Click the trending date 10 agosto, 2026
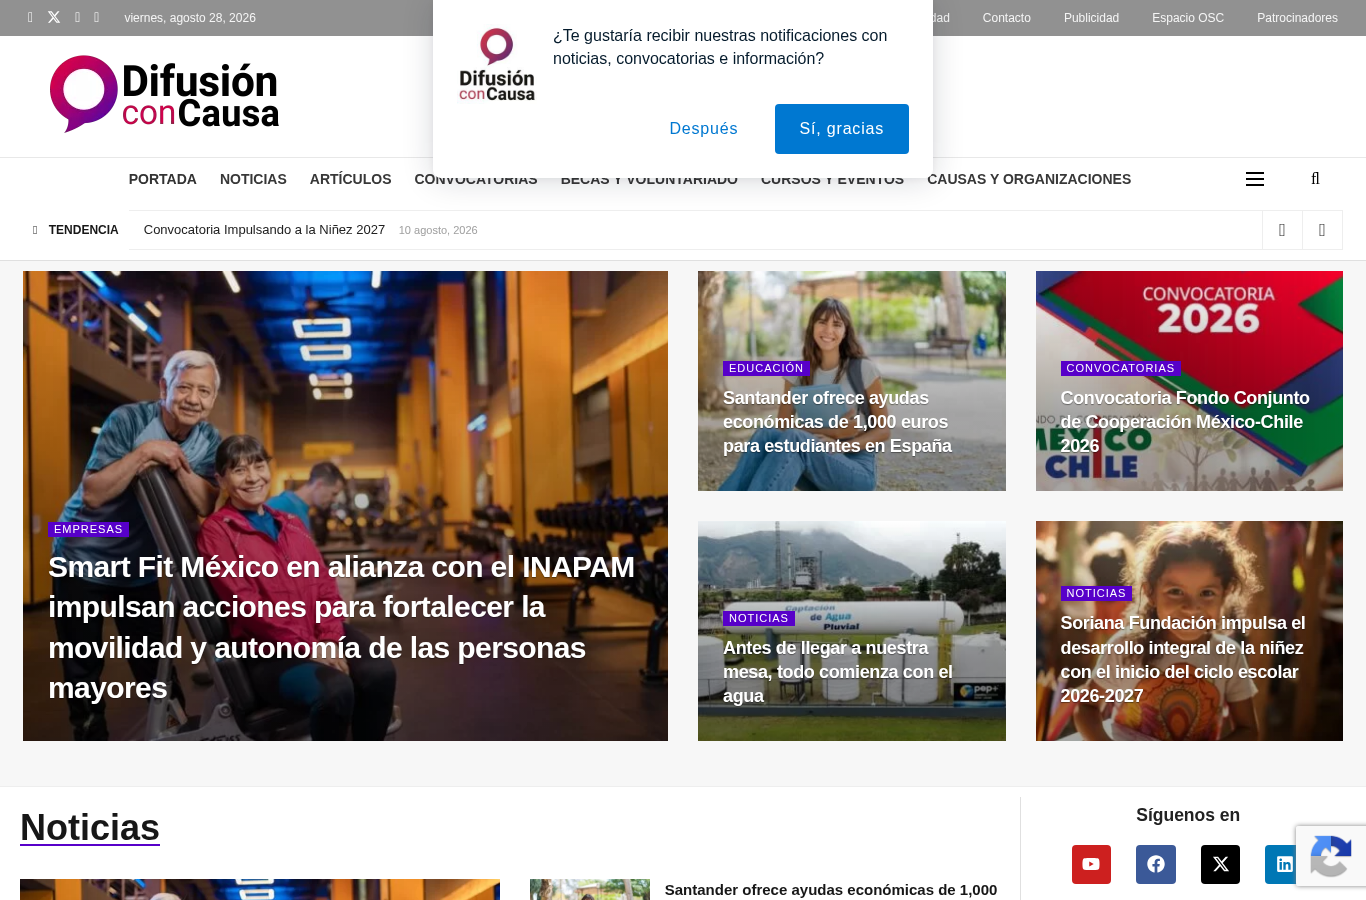This screenshot has height=900, width=1366. click(438, 230)
